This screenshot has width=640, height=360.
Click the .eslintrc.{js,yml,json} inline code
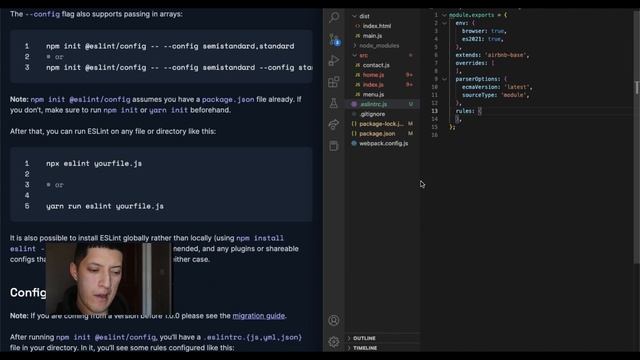(x=252, y=338)
